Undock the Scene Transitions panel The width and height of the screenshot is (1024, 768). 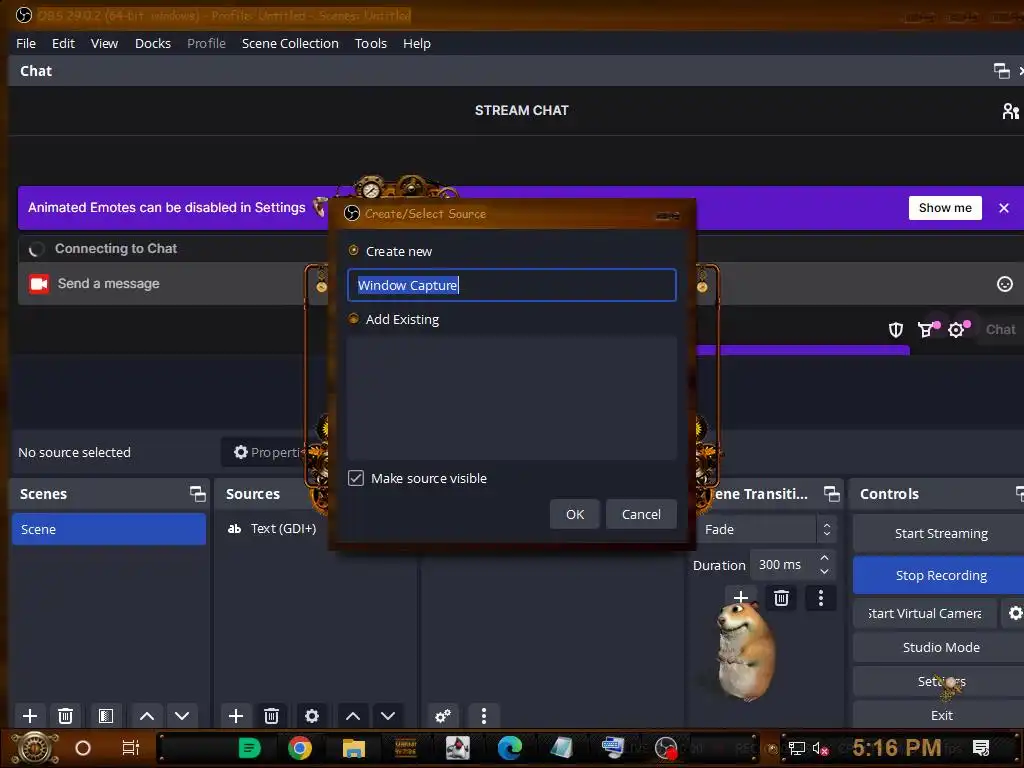tap(831, 494)
